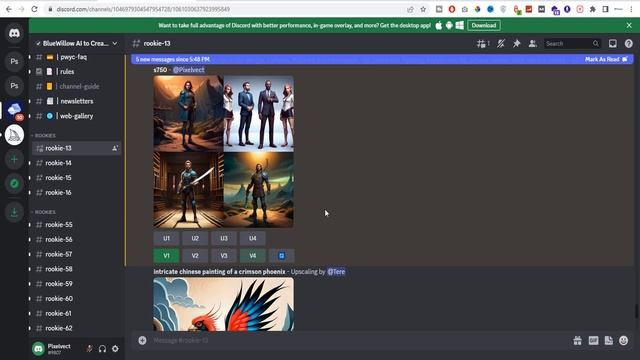Screen dimensions: 640x360
Task: Explore discoverable servers compass icon
Action: pyautogui.click(x=14, y=184)
